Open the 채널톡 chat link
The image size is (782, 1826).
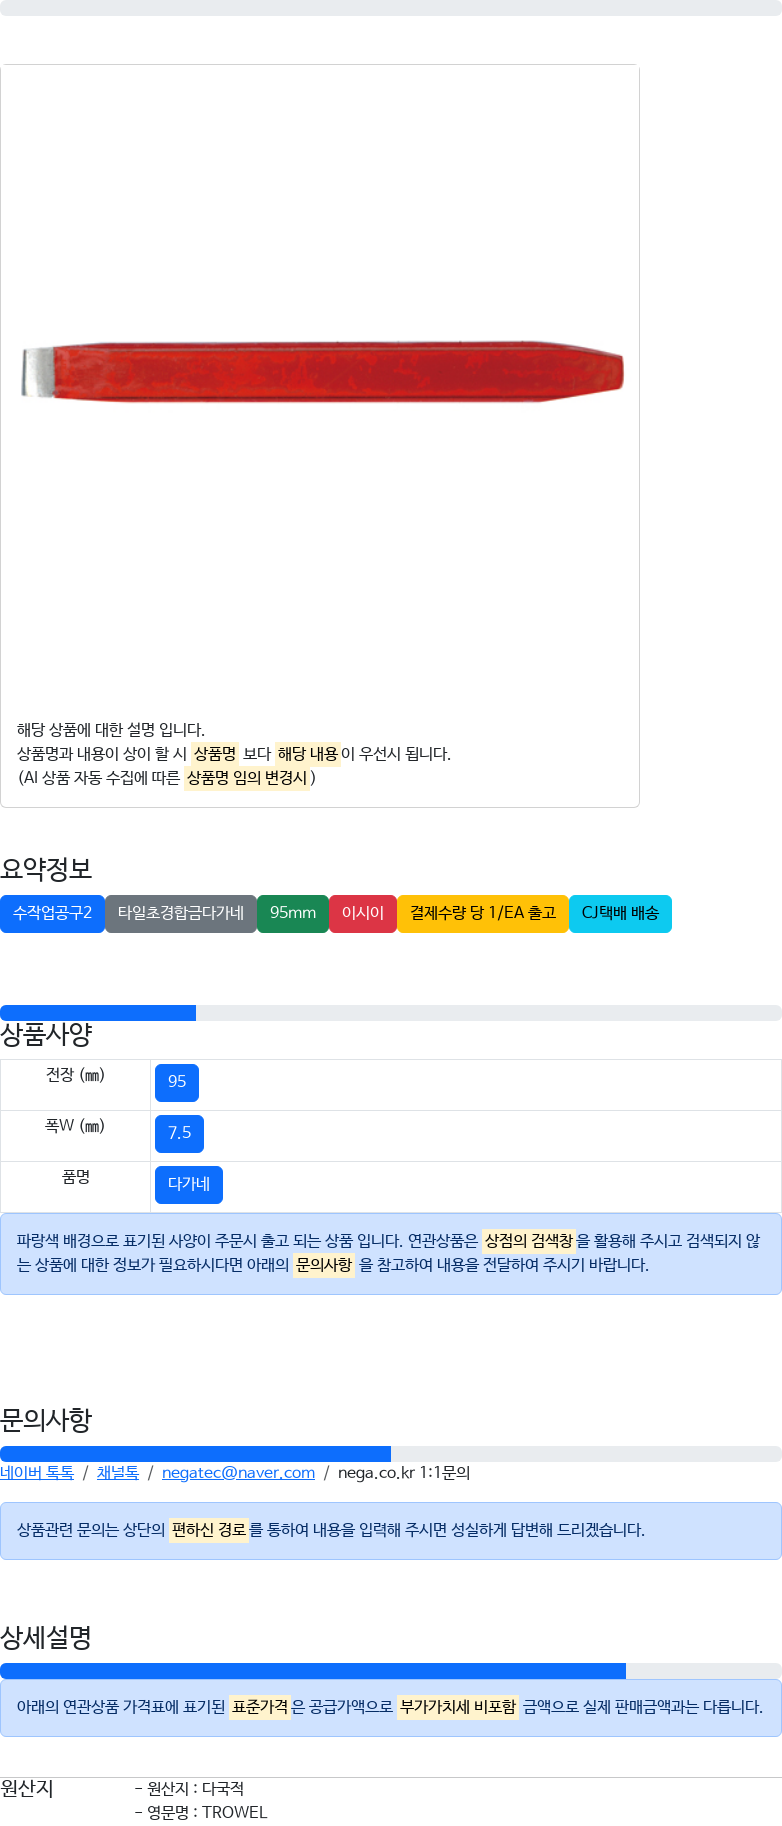(118, 1473)
